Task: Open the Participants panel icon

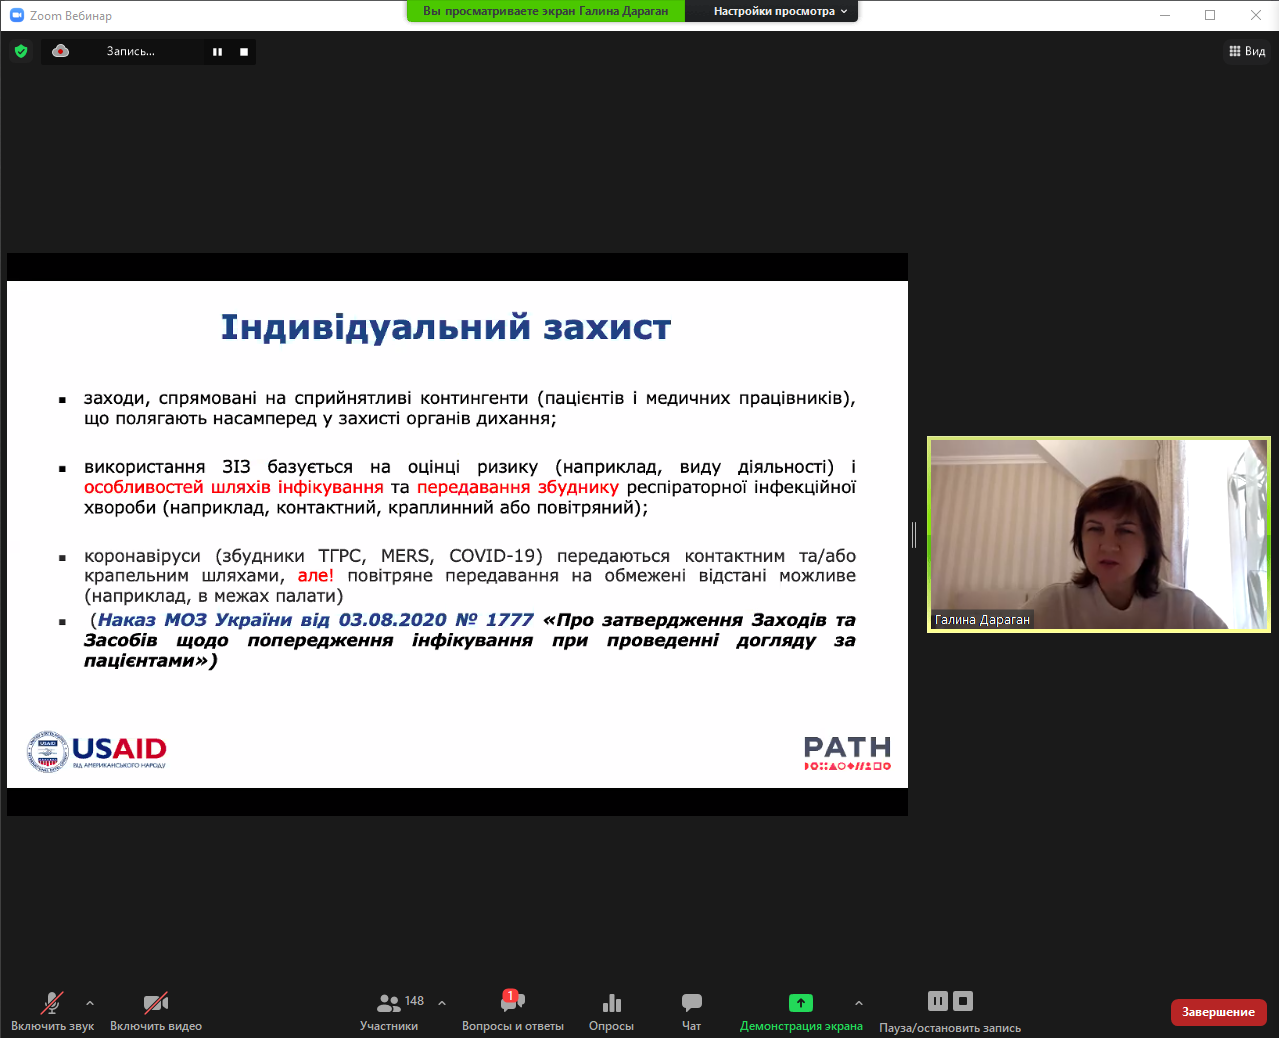Action: click(388, 1003)
